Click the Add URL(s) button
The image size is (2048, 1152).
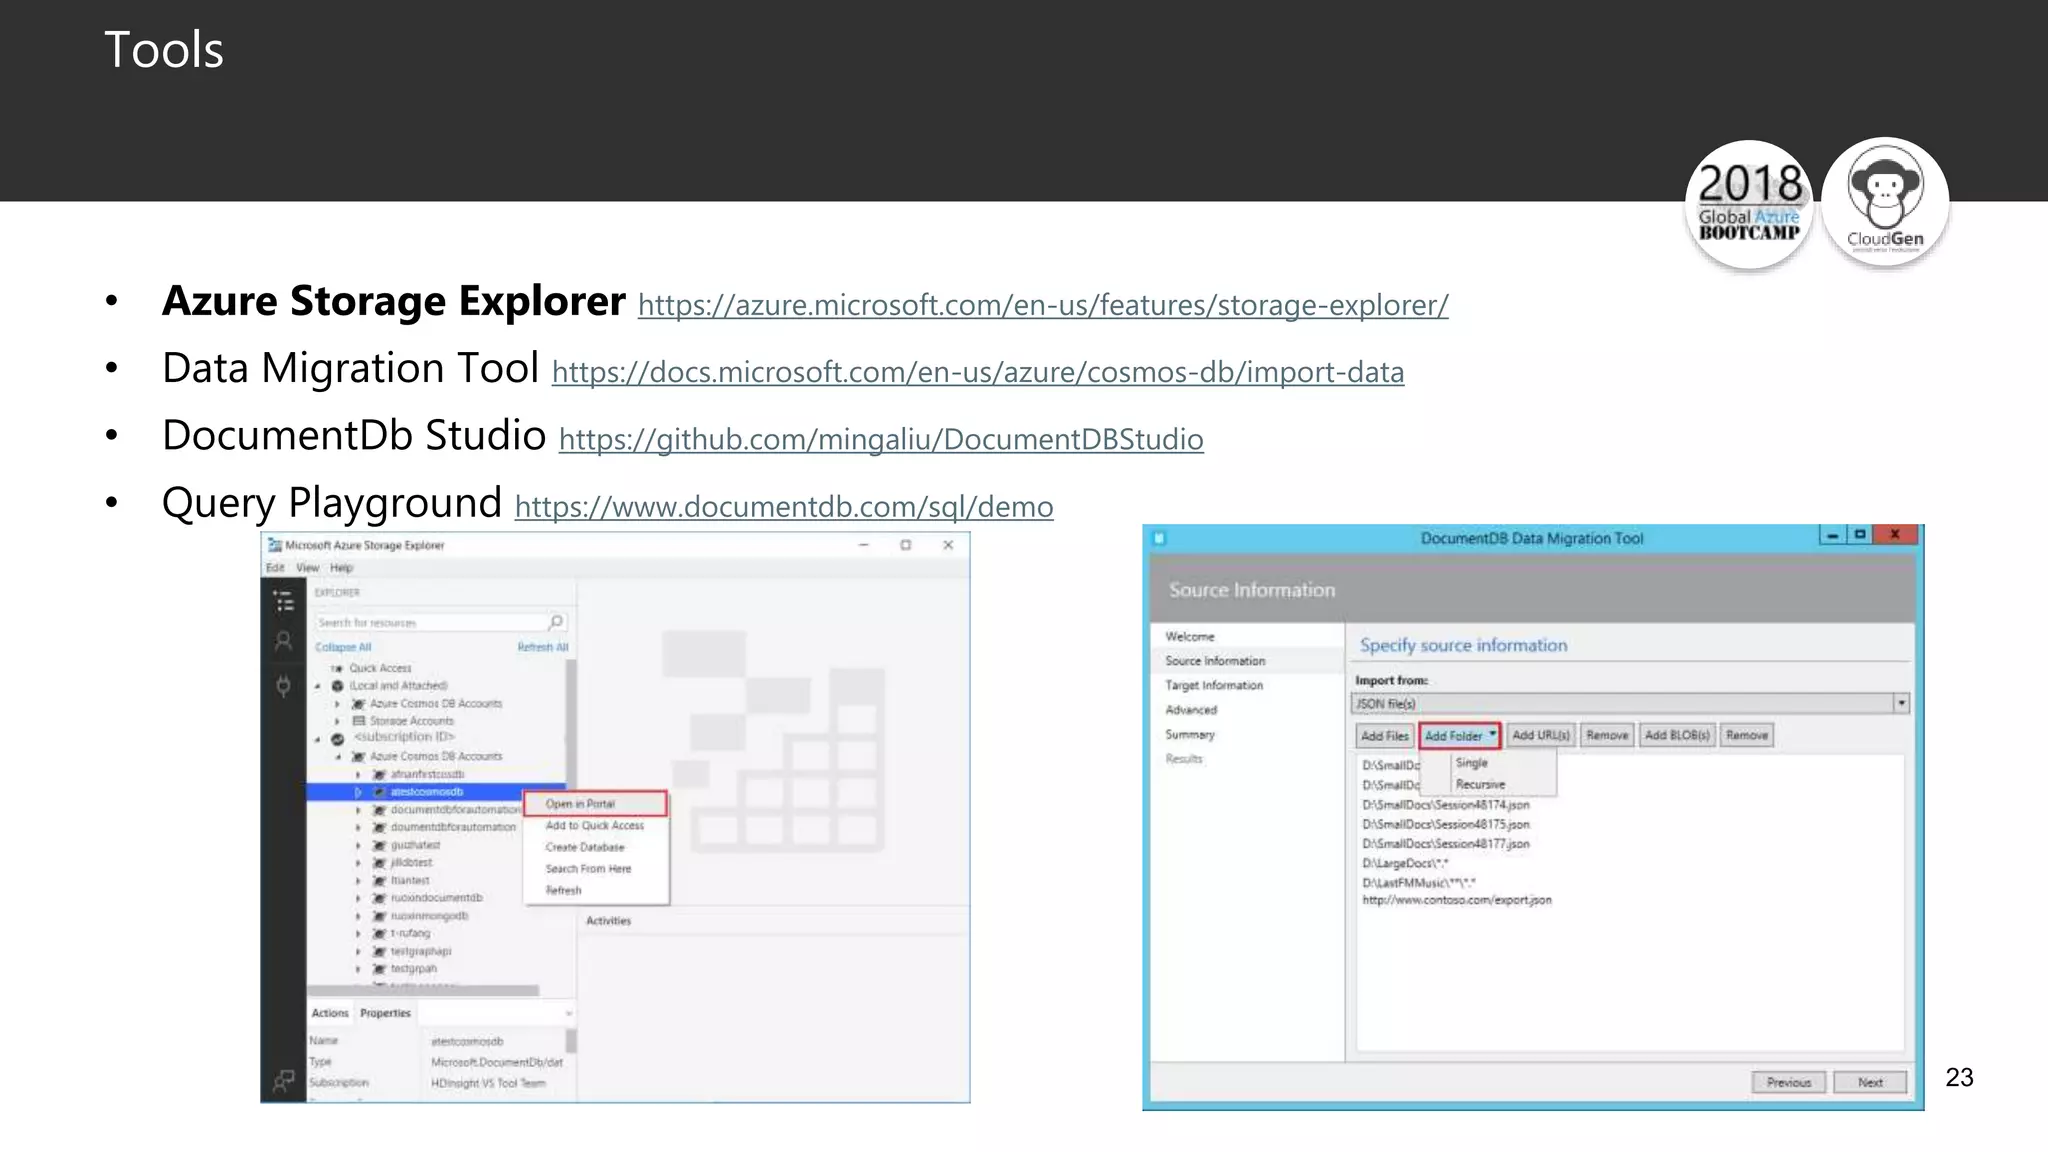click(x=1541, y=735)
